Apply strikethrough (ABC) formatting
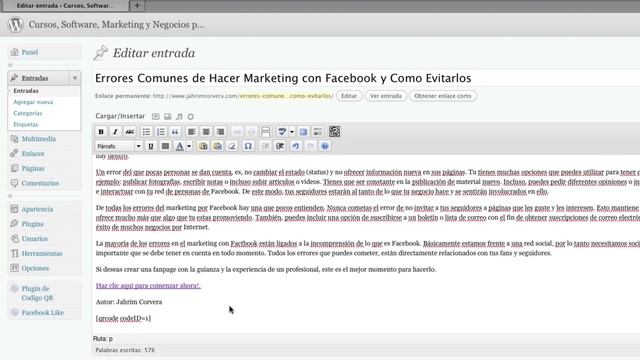This screenshot has height=360, width=640. 130,132
